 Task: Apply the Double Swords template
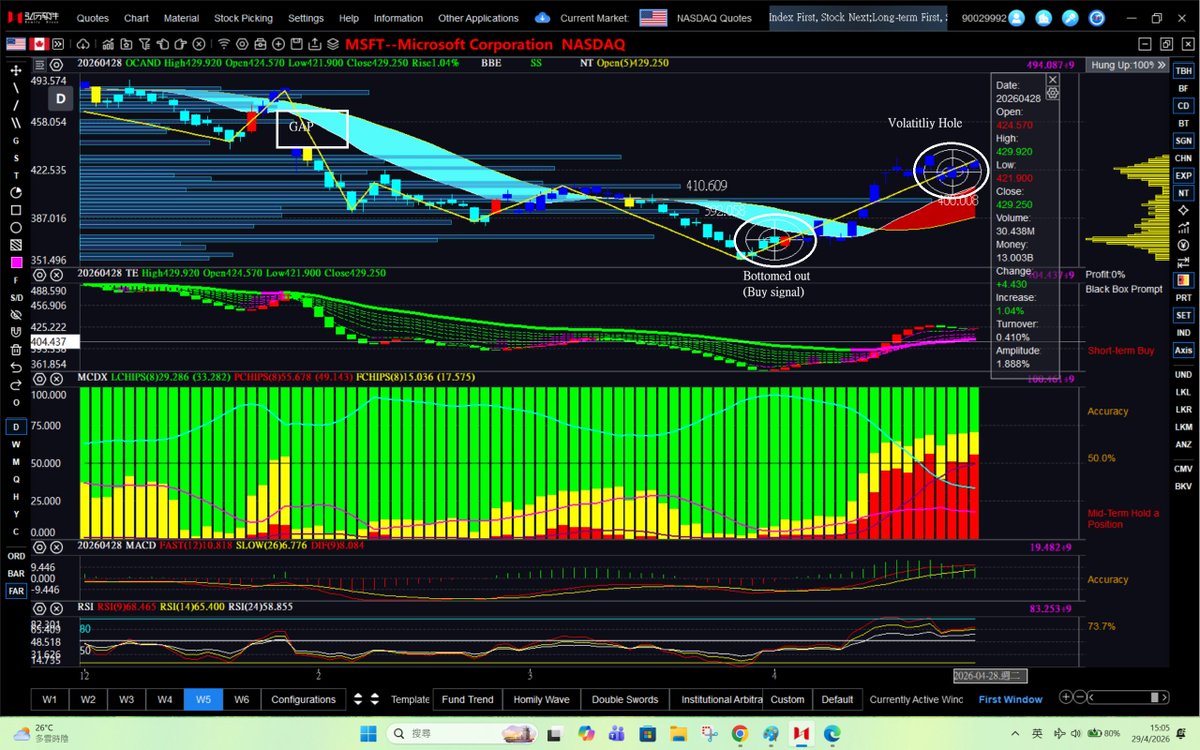coord(625,699)
